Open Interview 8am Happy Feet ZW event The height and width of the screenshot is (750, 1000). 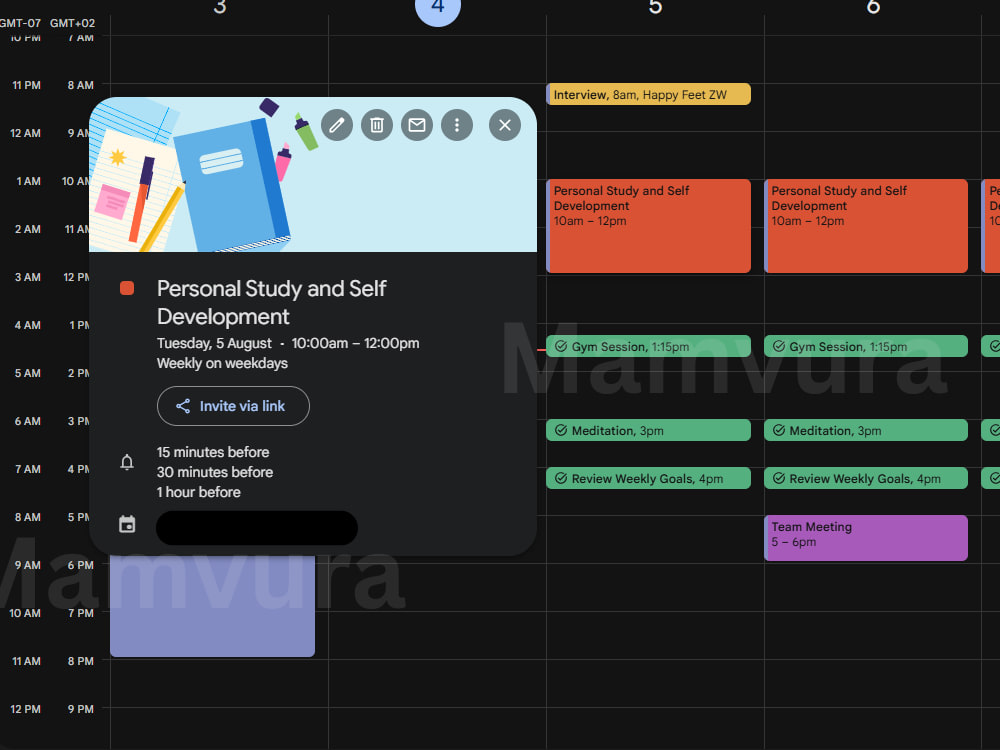[649, 94]
